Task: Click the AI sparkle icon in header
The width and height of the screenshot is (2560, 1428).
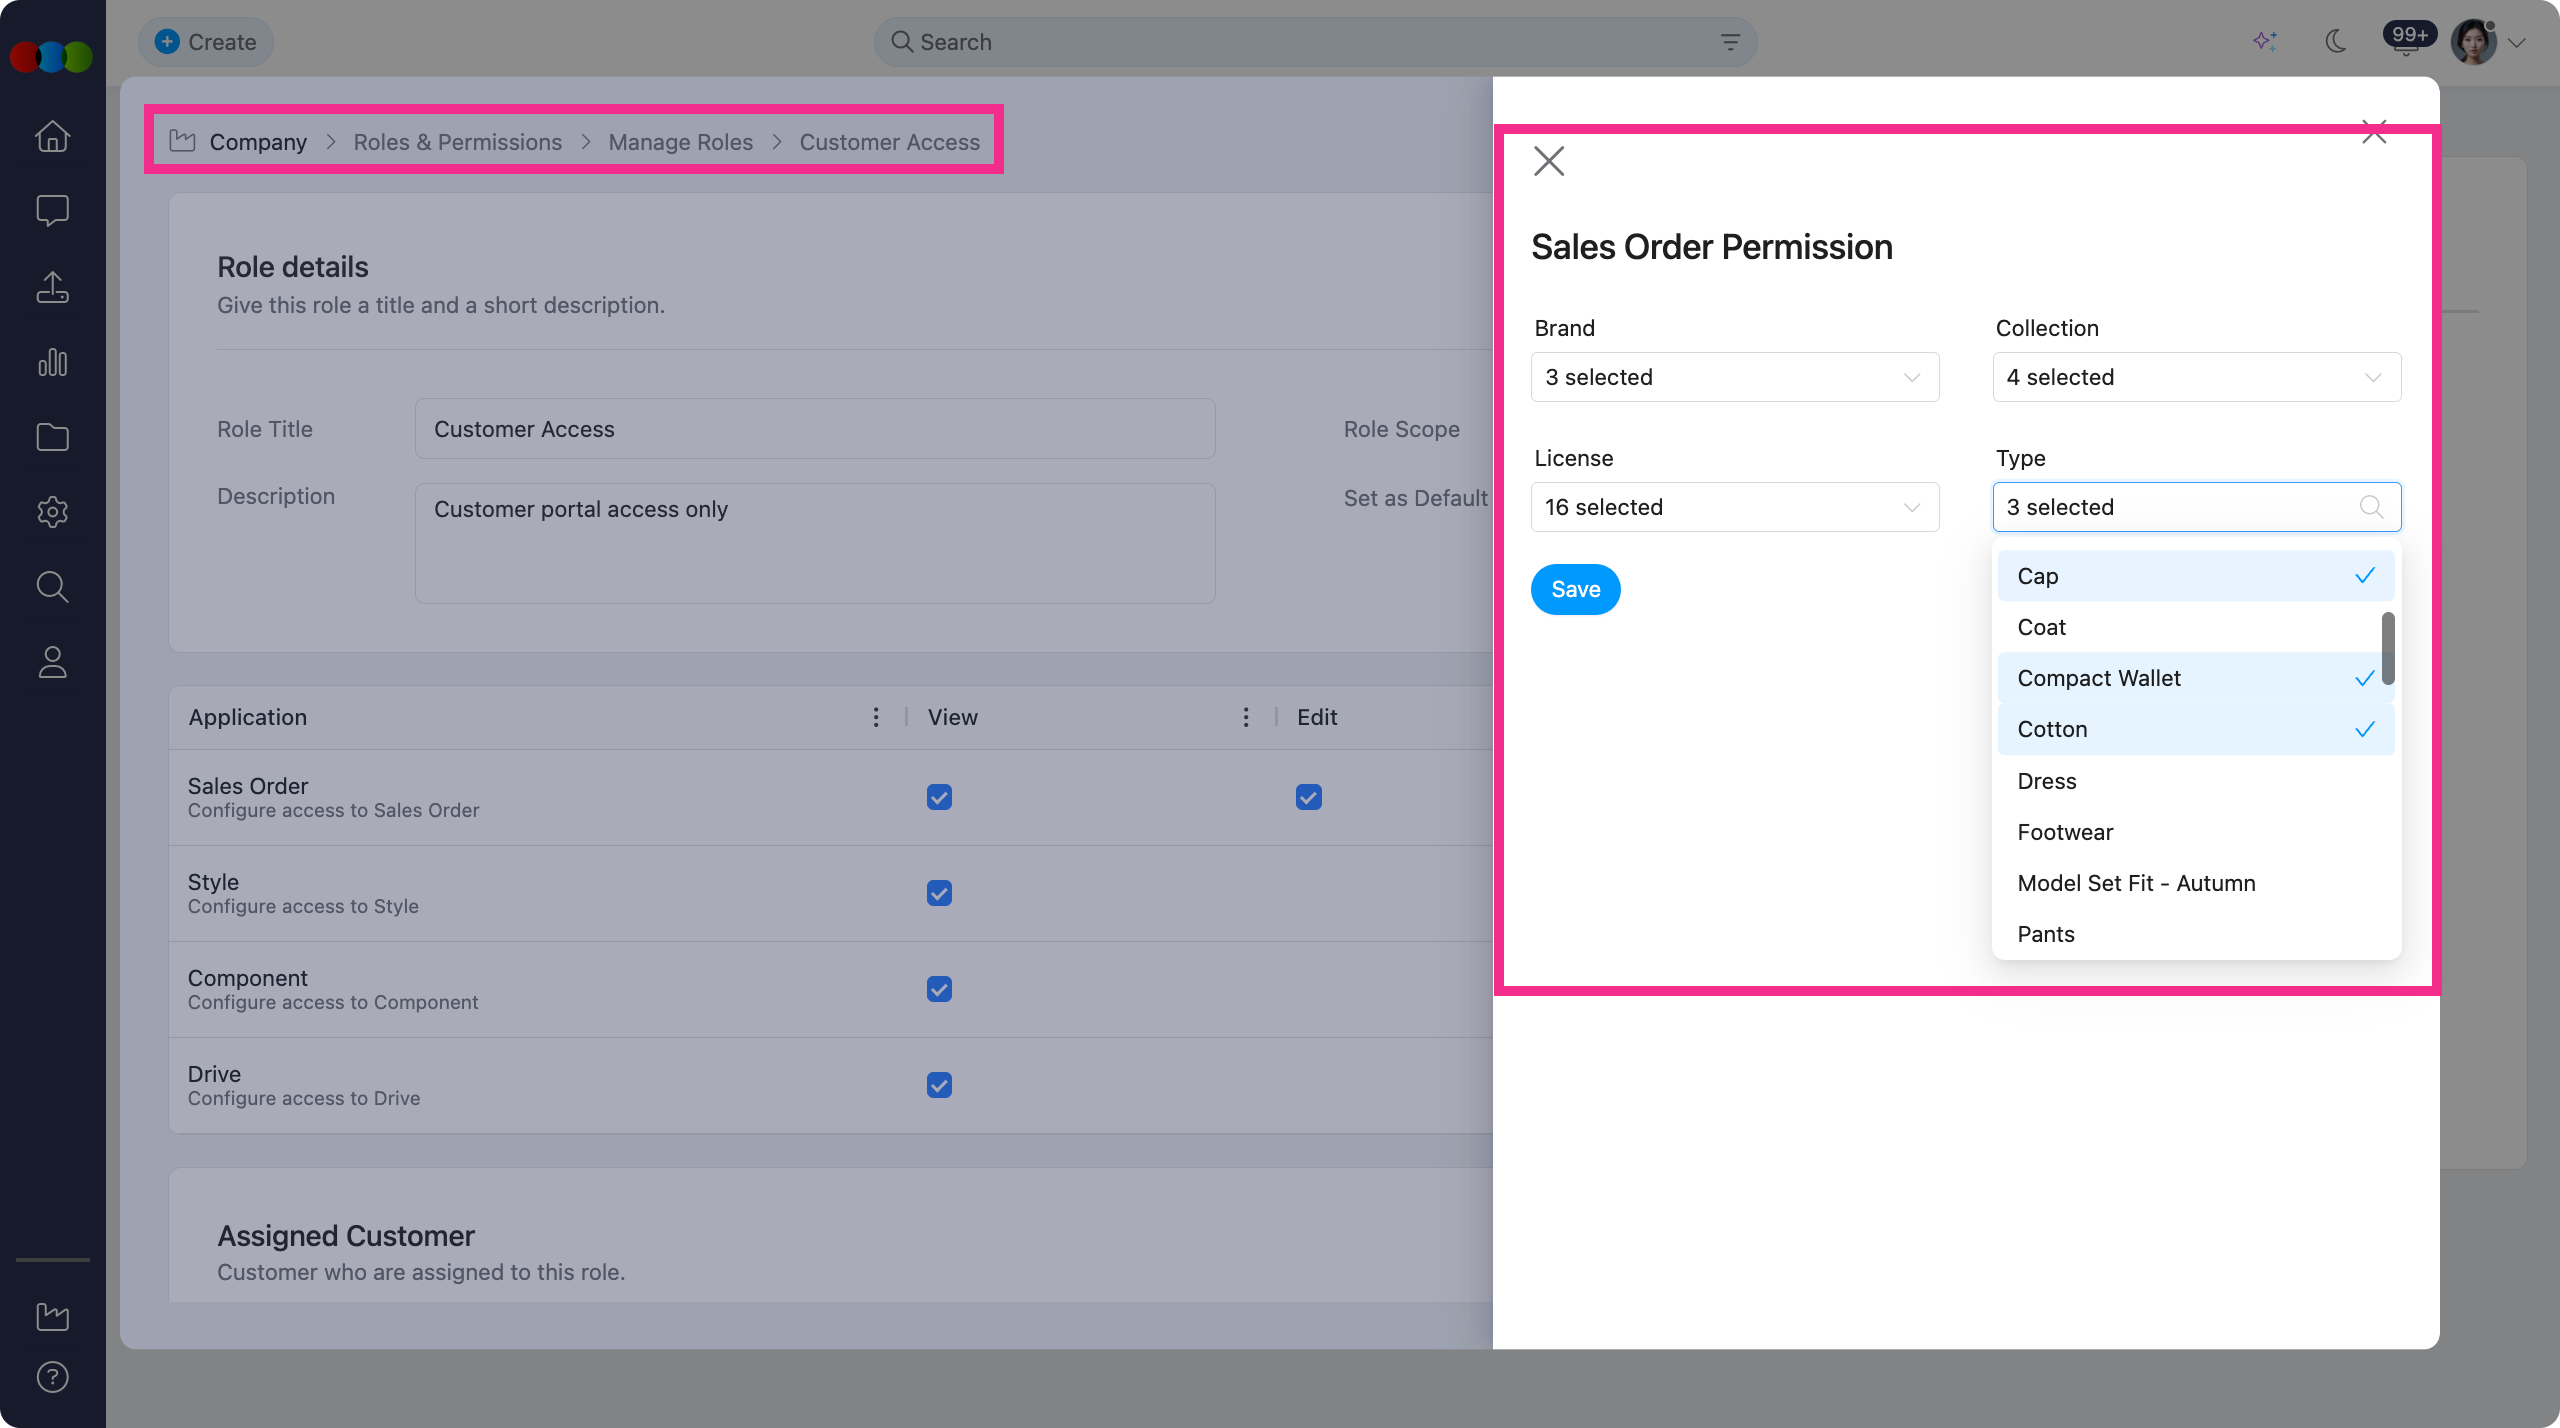Action: tap(2265, 42)
